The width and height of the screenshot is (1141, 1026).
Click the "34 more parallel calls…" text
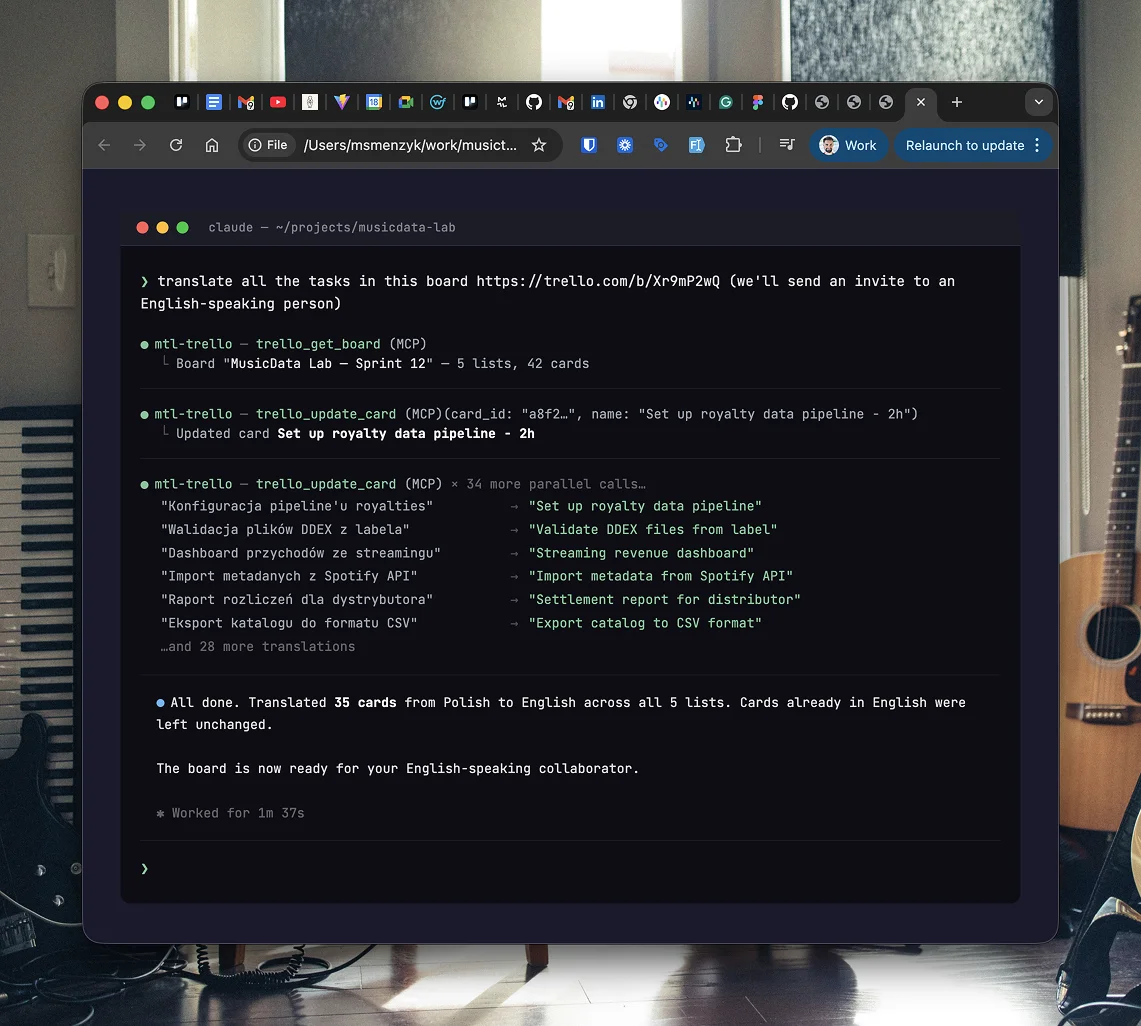coord(555,485)
